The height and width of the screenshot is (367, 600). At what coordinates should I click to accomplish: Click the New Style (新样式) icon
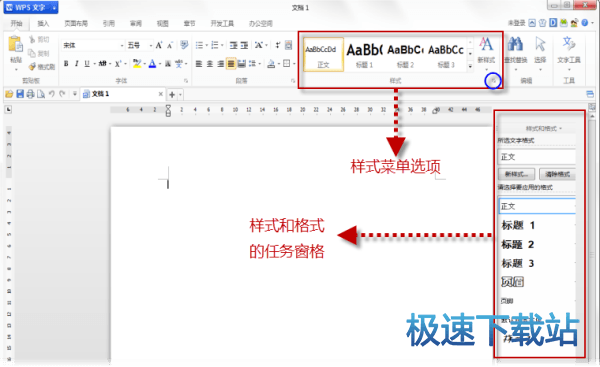point(486,44)
